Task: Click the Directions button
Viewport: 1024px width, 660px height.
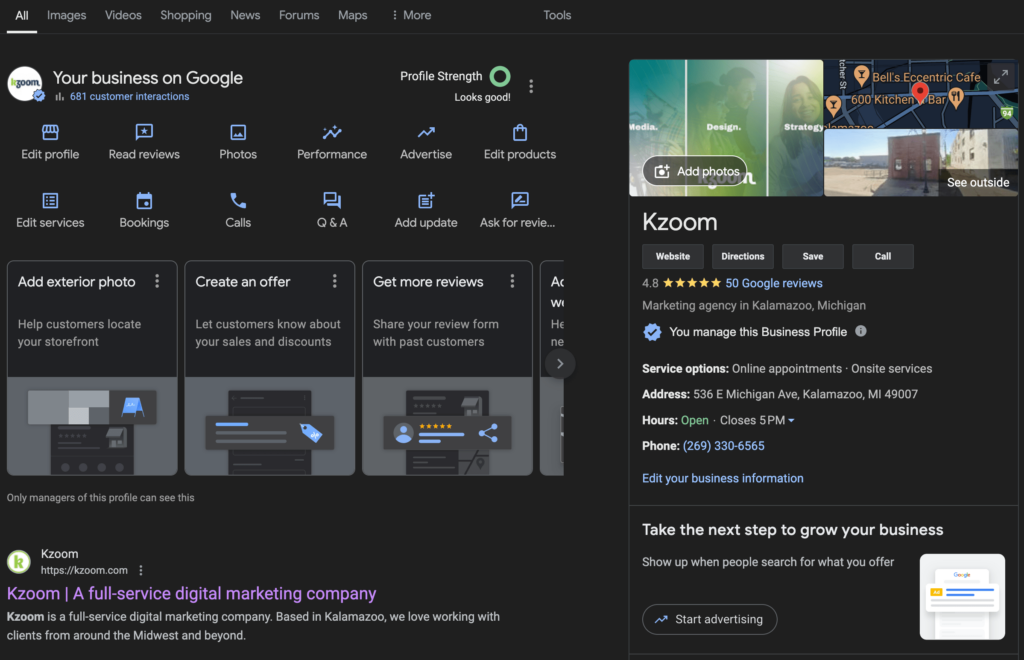Action: [743, 257]
